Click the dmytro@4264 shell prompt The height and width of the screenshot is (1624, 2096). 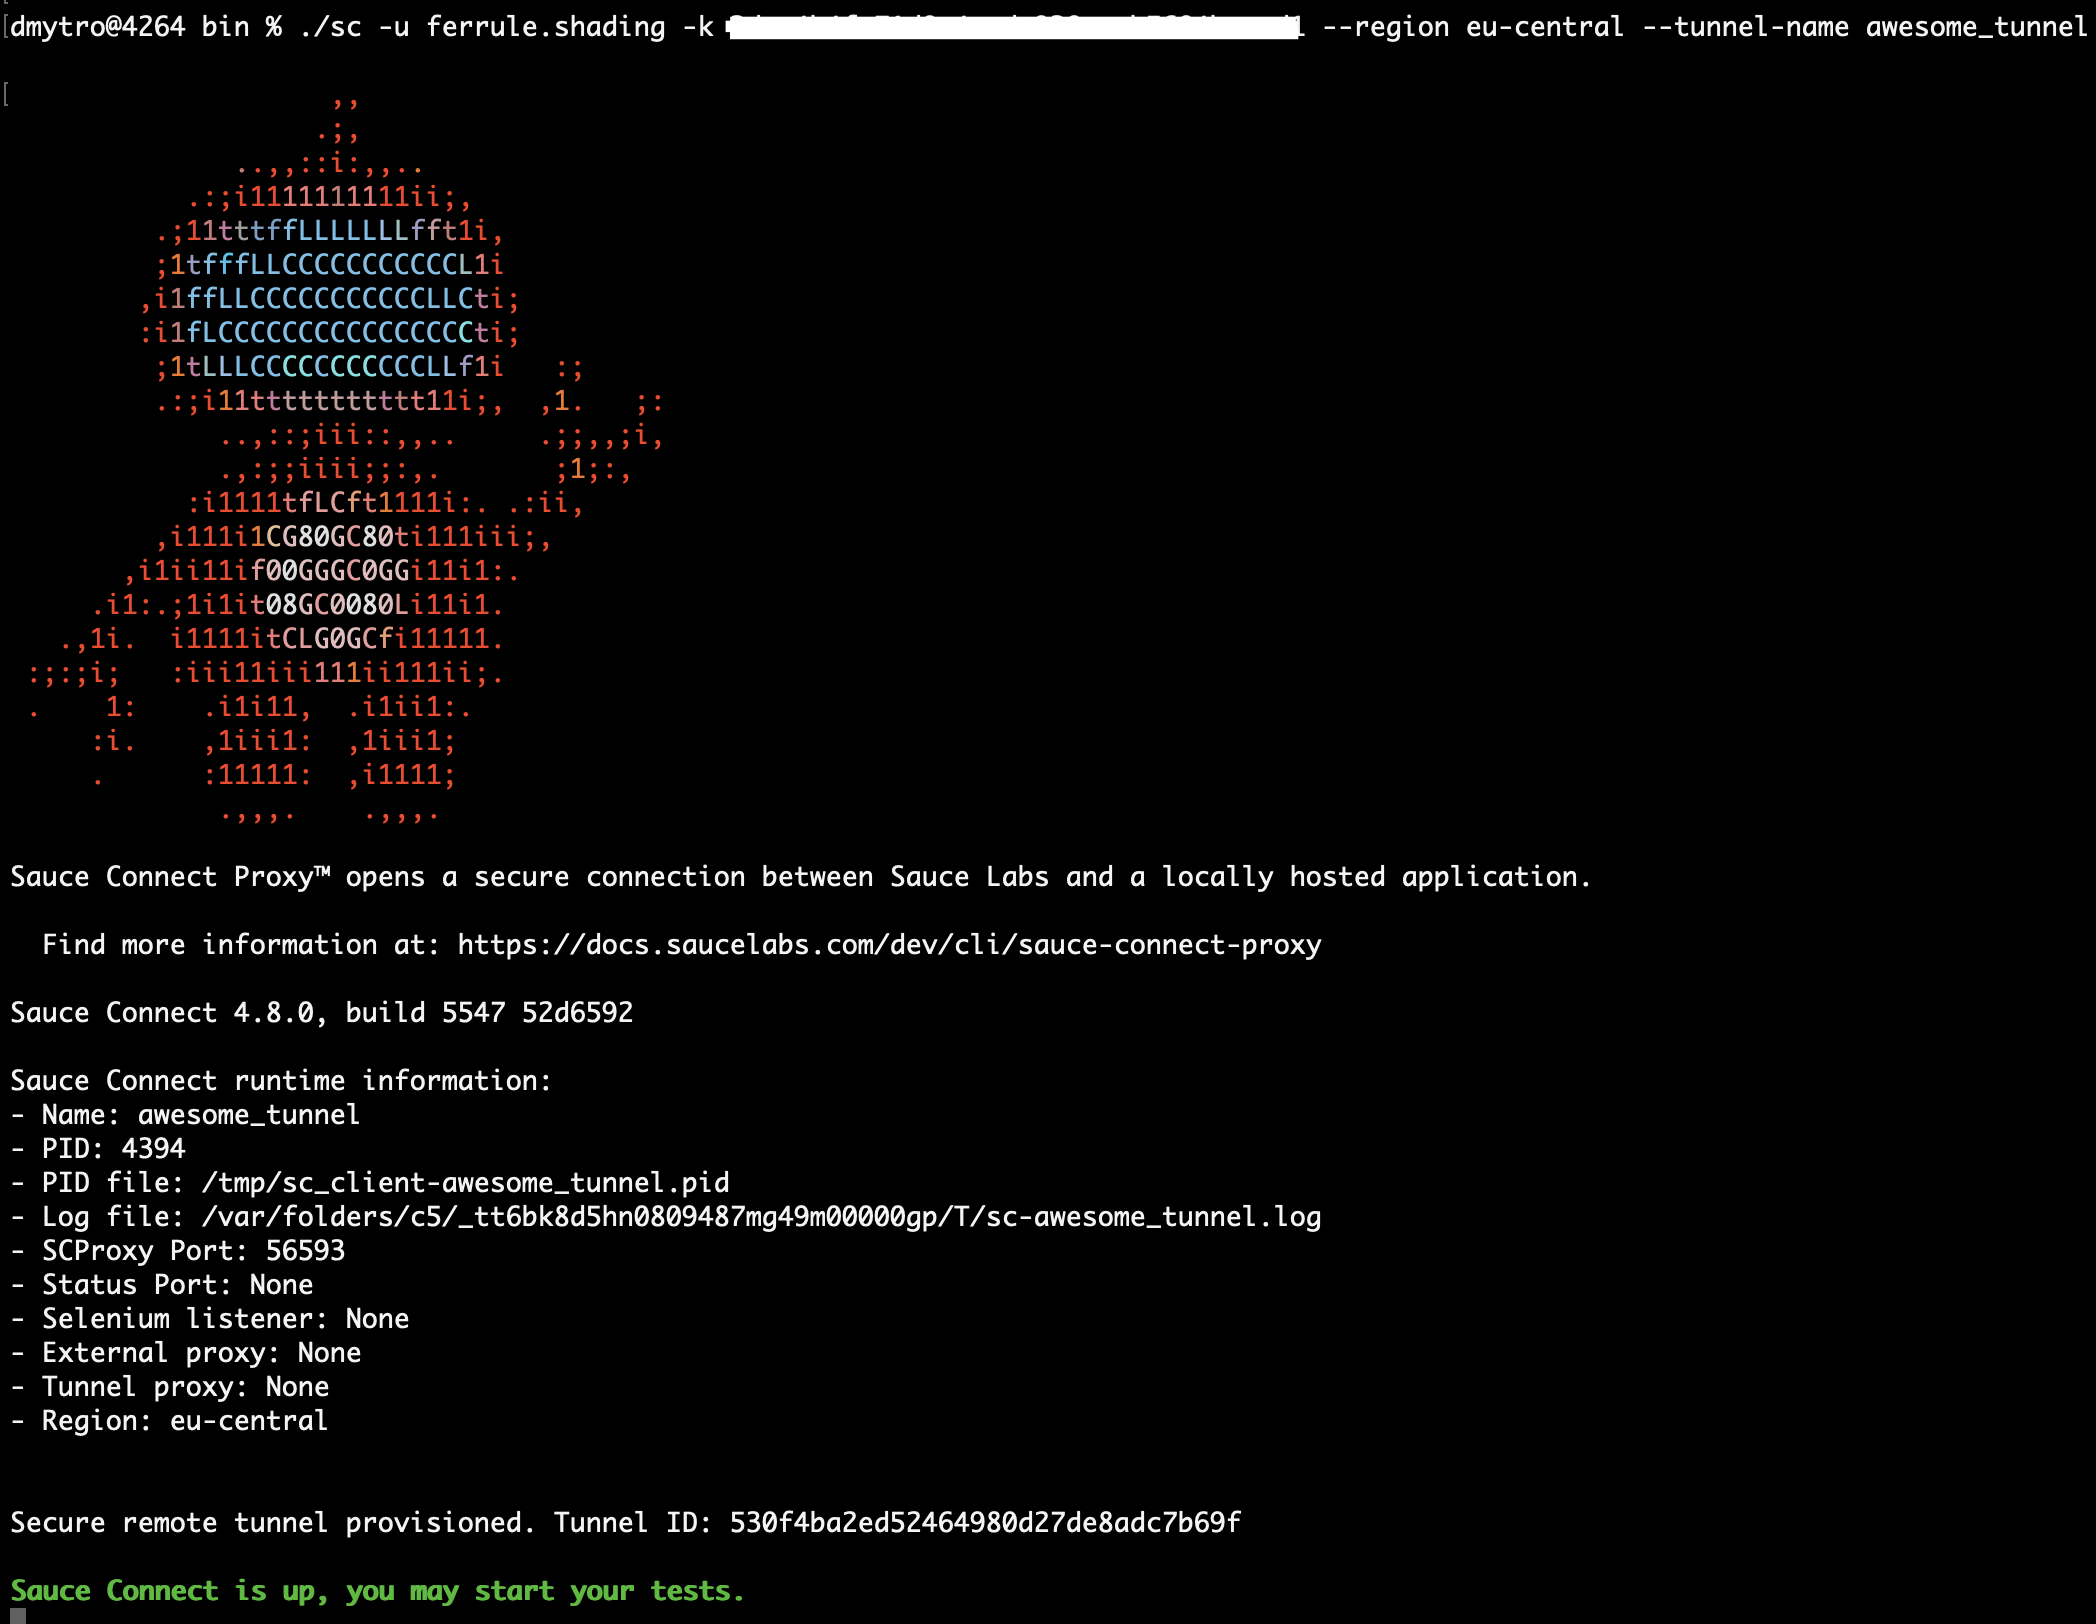pyautogui.click(x=97, y=27)
